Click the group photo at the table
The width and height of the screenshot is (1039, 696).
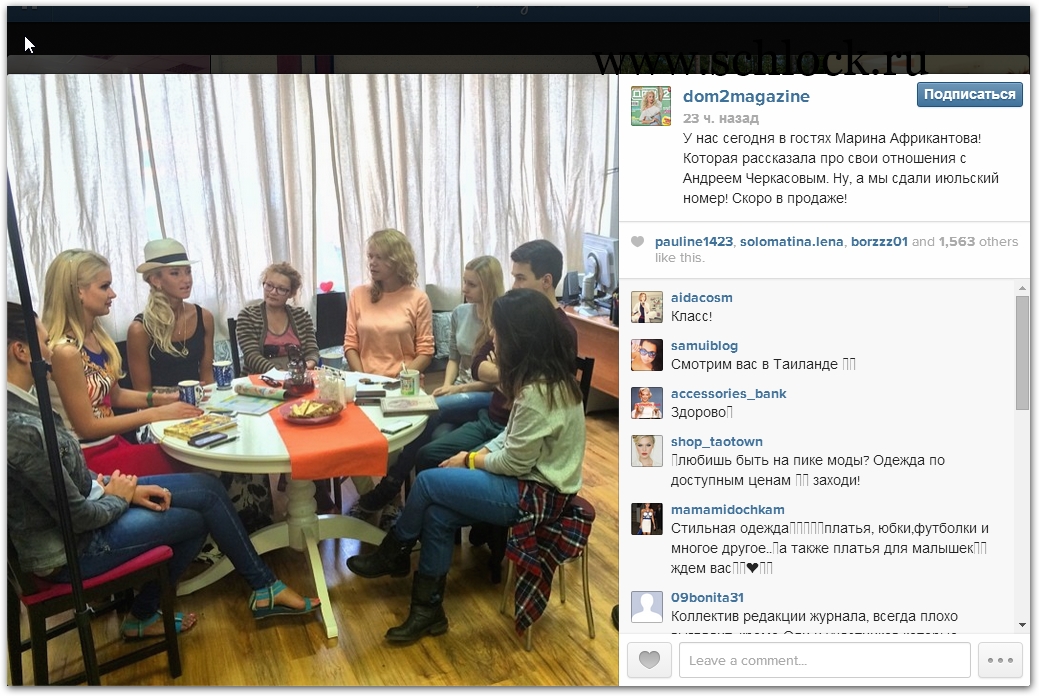tap(313, 379)
